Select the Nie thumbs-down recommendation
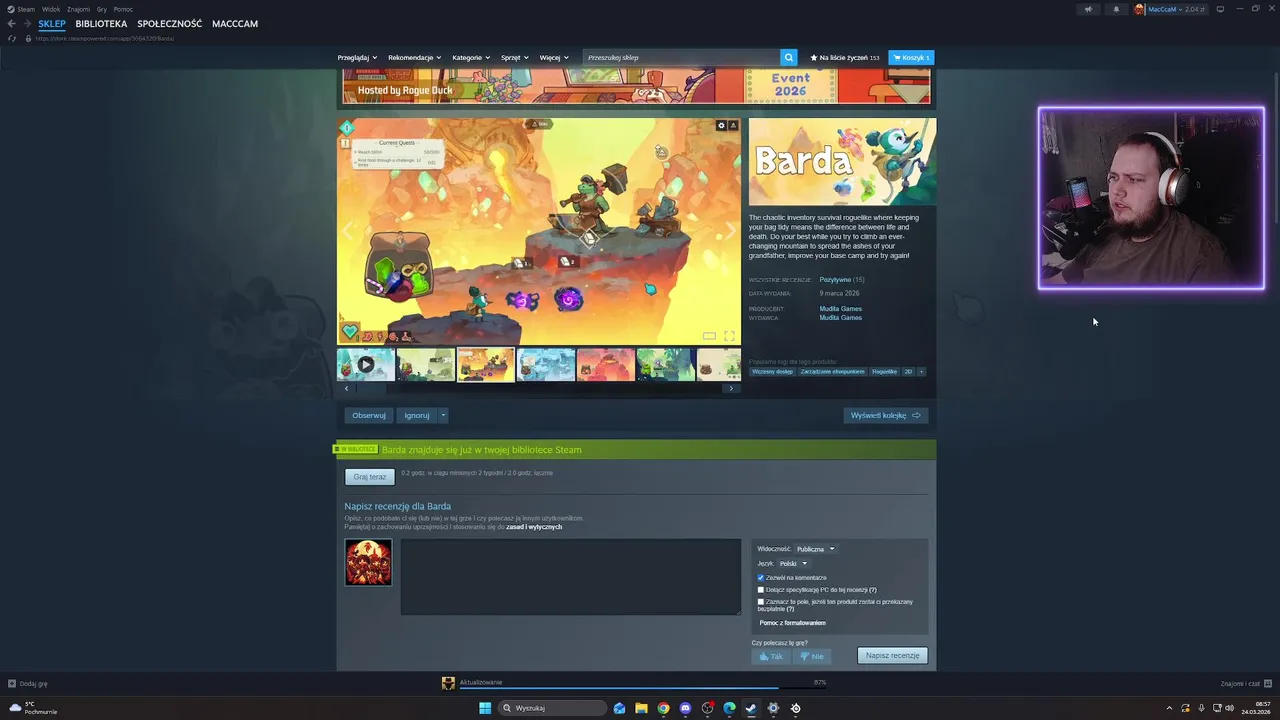The height and width of the screenshot is (720, 1280). [x=811, y=656]
